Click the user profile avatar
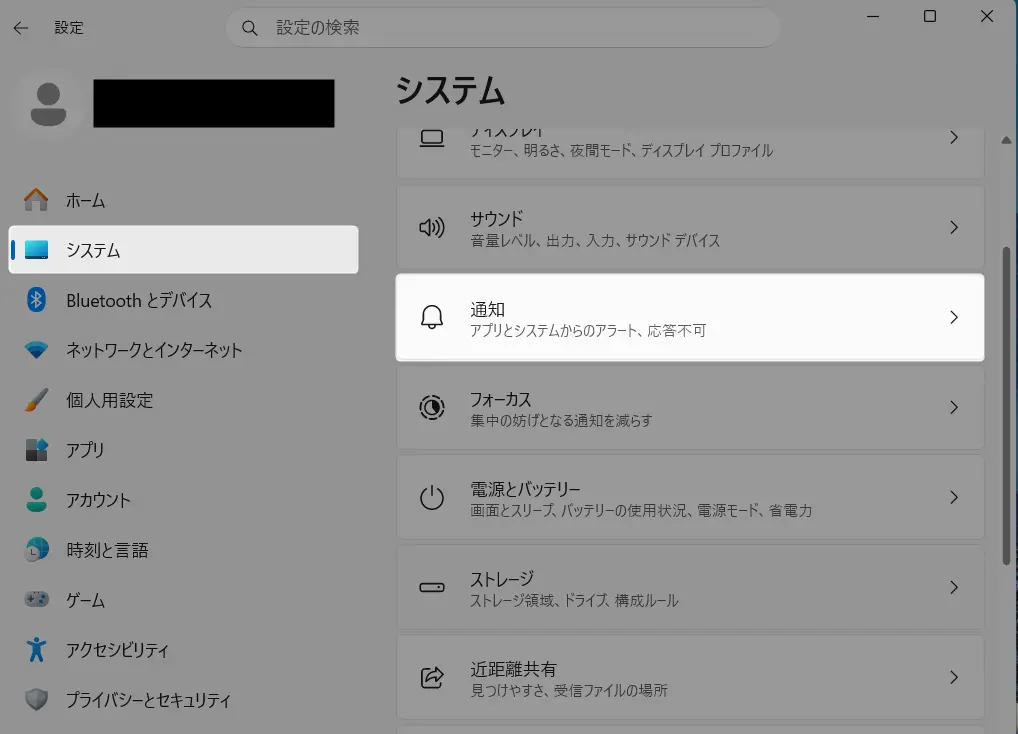This screenshot has height=734, width=1018. tap(49, 104)
